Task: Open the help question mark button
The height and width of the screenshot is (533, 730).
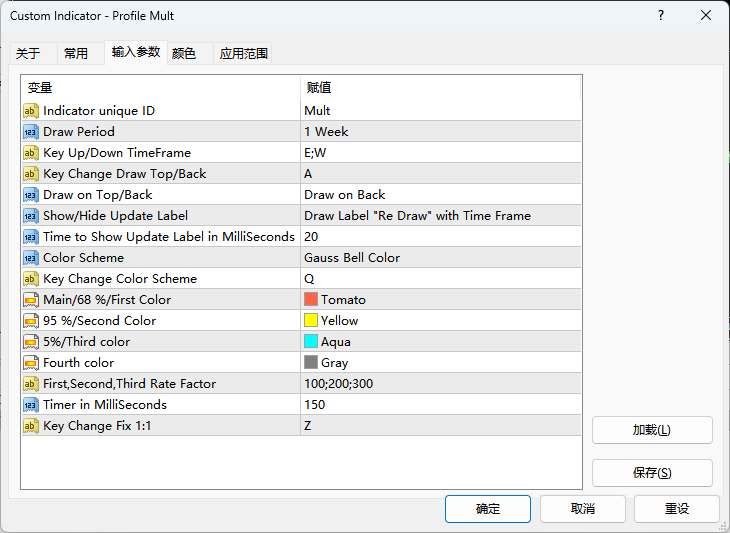Action: tap(661, 15)
